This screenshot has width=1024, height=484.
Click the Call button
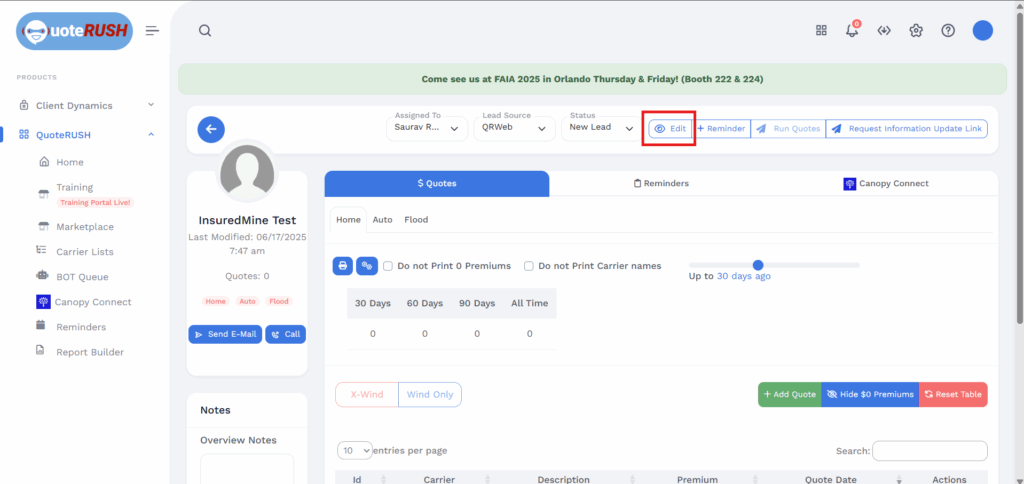tap(285, 334)
